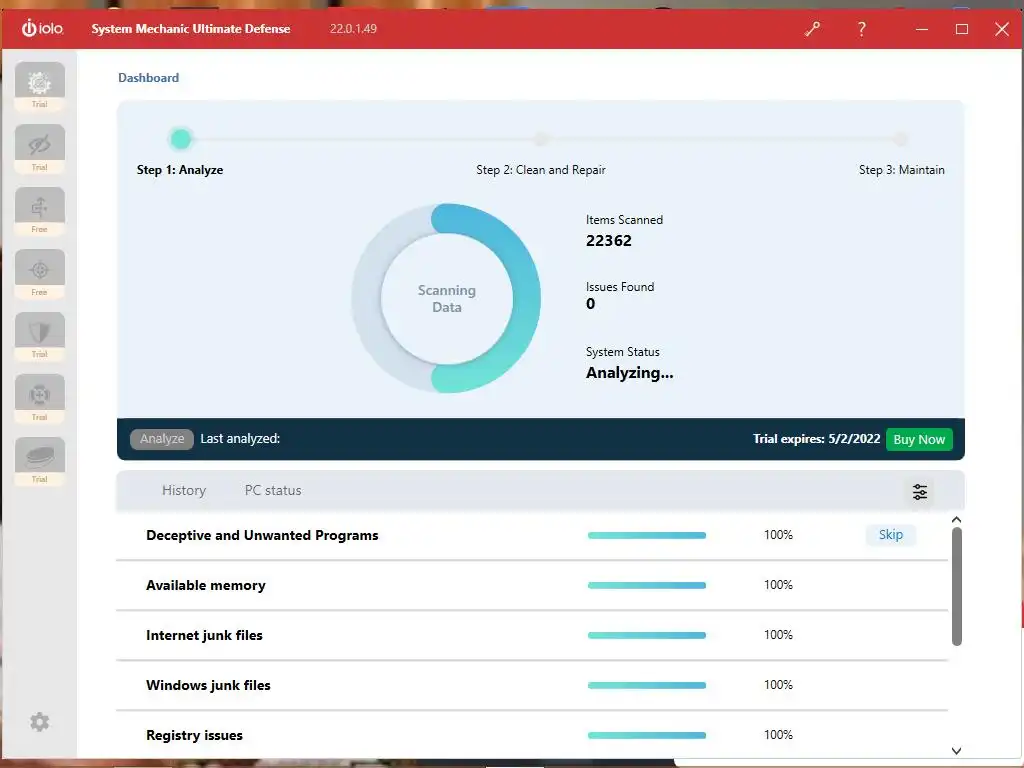Click the Step 2 Clean and Repair marker

(541, 138)
